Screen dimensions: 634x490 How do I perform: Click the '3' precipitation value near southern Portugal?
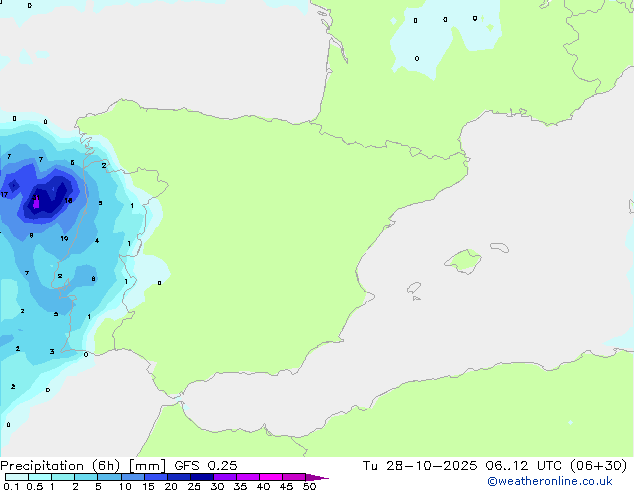coord(52,352)
